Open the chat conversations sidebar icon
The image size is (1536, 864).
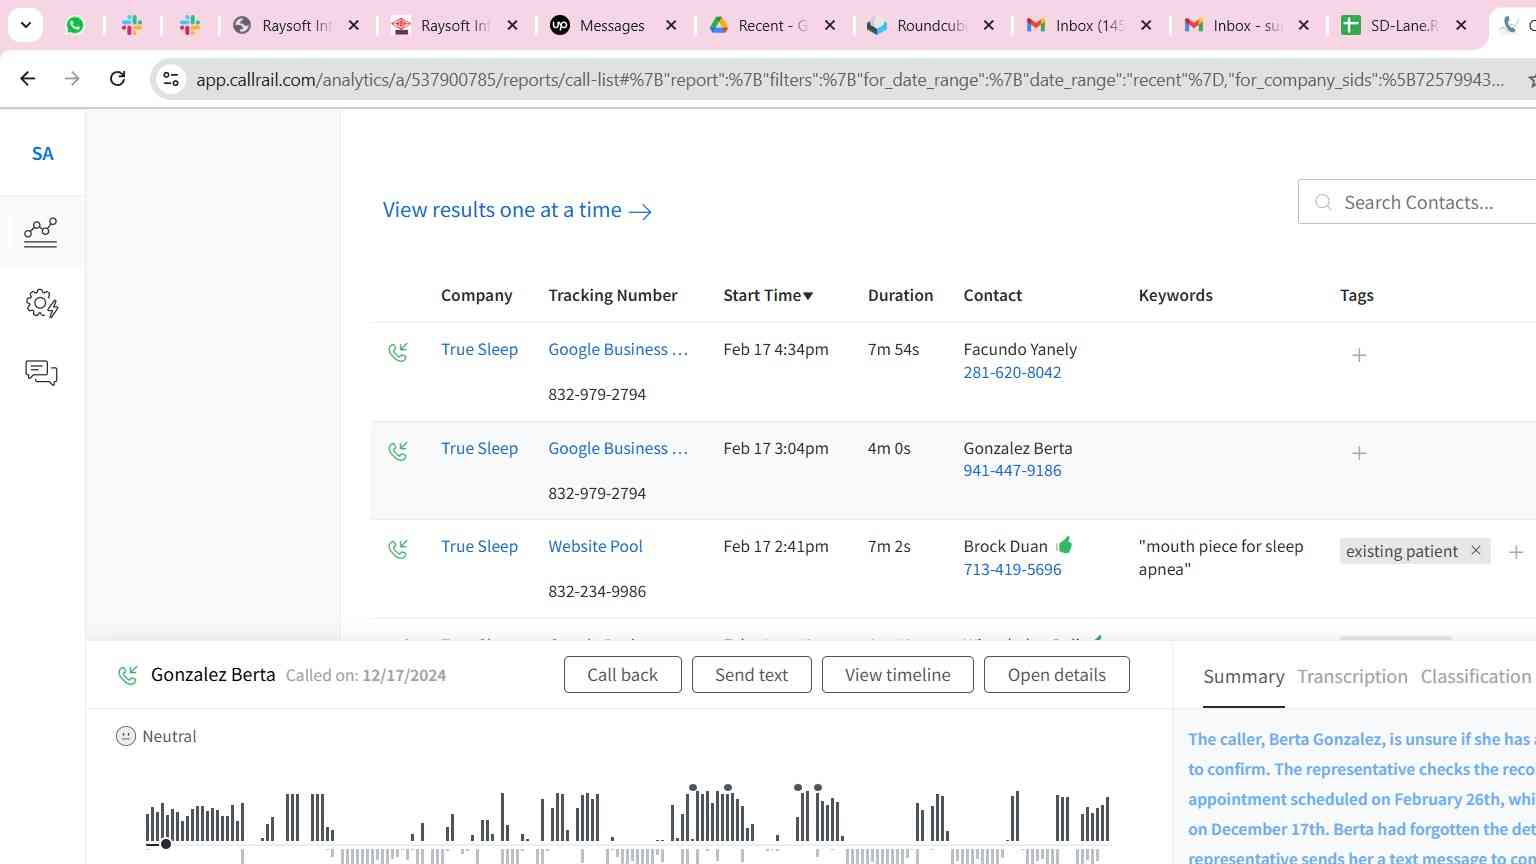(x=41, y=373)
